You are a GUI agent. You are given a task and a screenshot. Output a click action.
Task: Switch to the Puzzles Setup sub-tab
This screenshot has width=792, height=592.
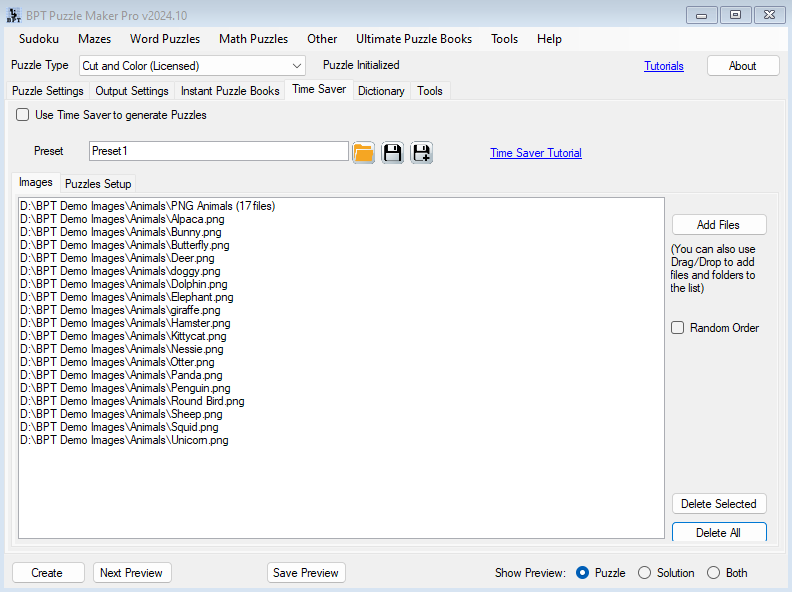(98, 184)
